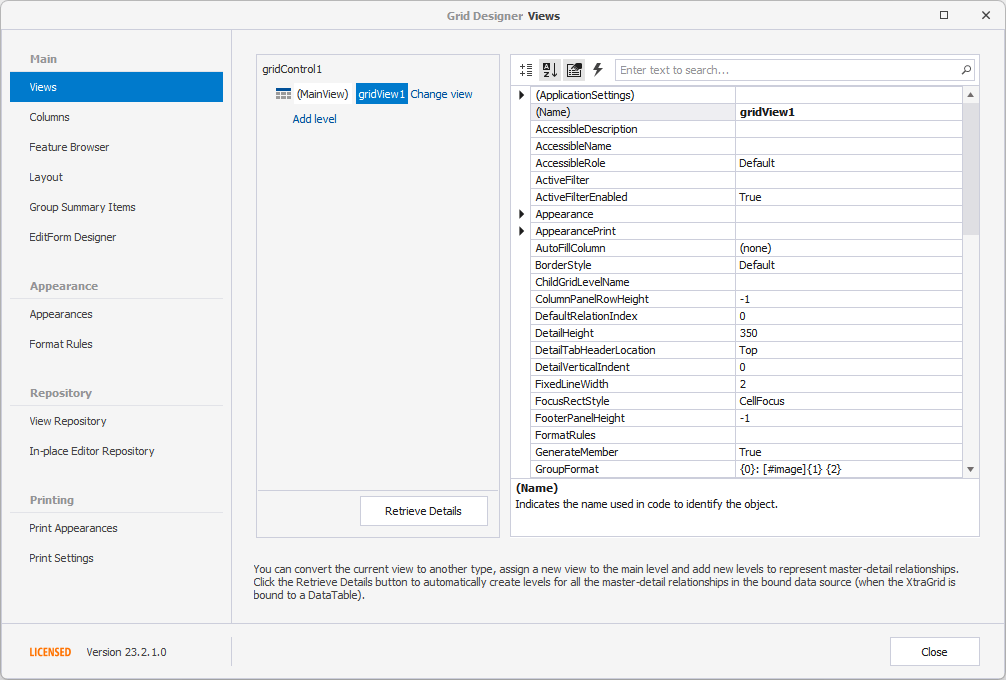Click the Close button at bottom
The height and width of the screenshot is (680, 1006).
pos(934,652)
